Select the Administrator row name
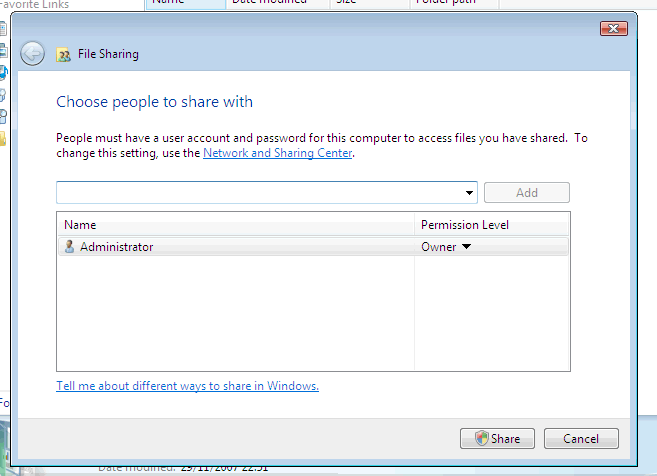This screenshot has width=657, height=476. (116, 247)
